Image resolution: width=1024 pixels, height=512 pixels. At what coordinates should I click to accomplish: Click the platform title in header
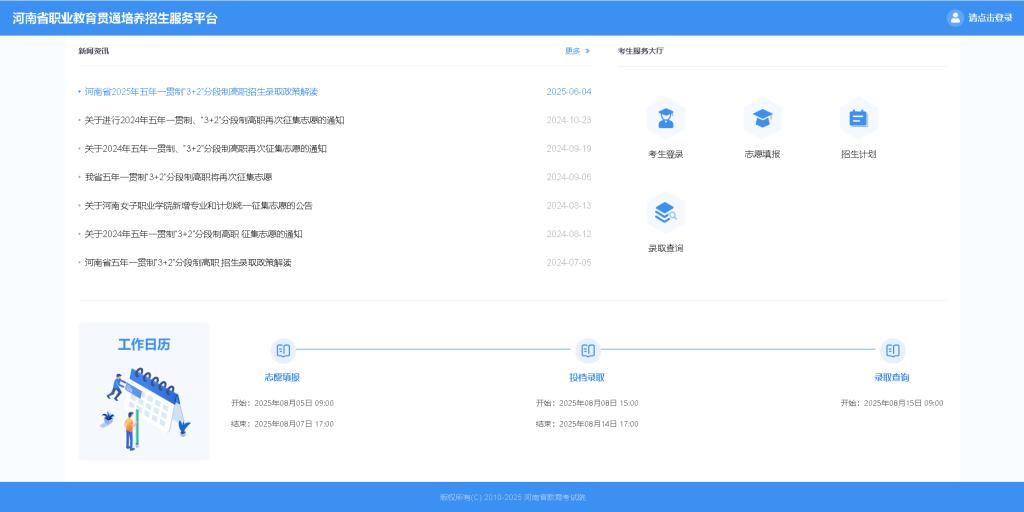[x=115, y=18]
